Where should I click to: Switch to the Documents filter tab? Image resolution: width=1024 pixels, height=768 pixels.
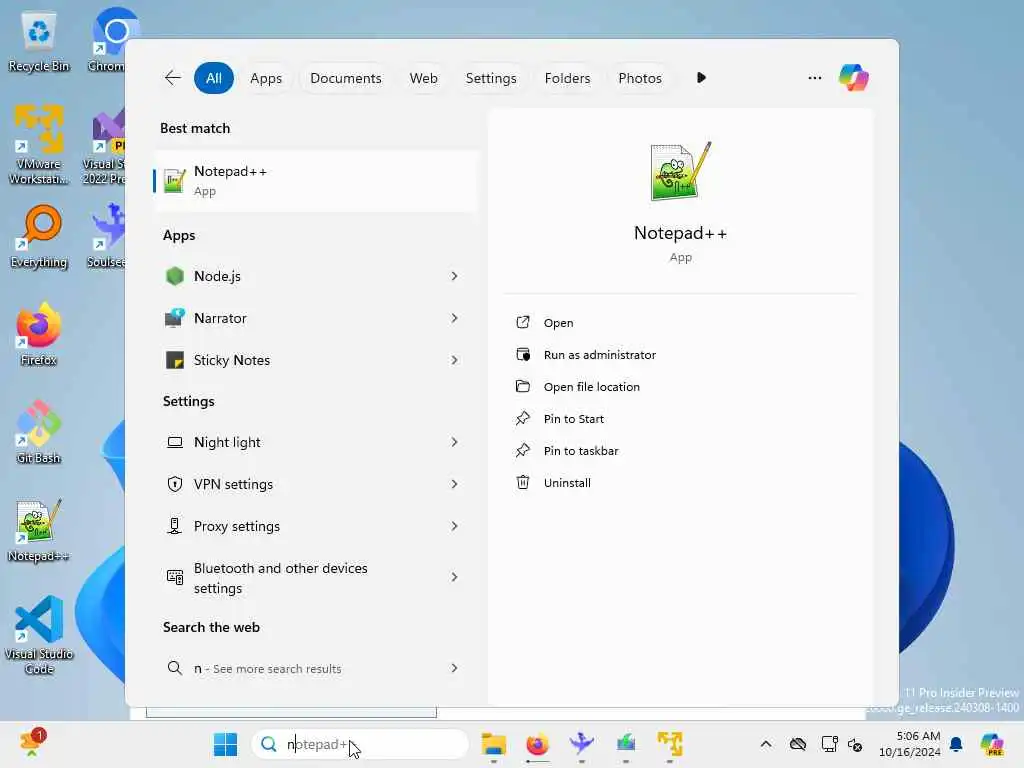pos(345,78)
